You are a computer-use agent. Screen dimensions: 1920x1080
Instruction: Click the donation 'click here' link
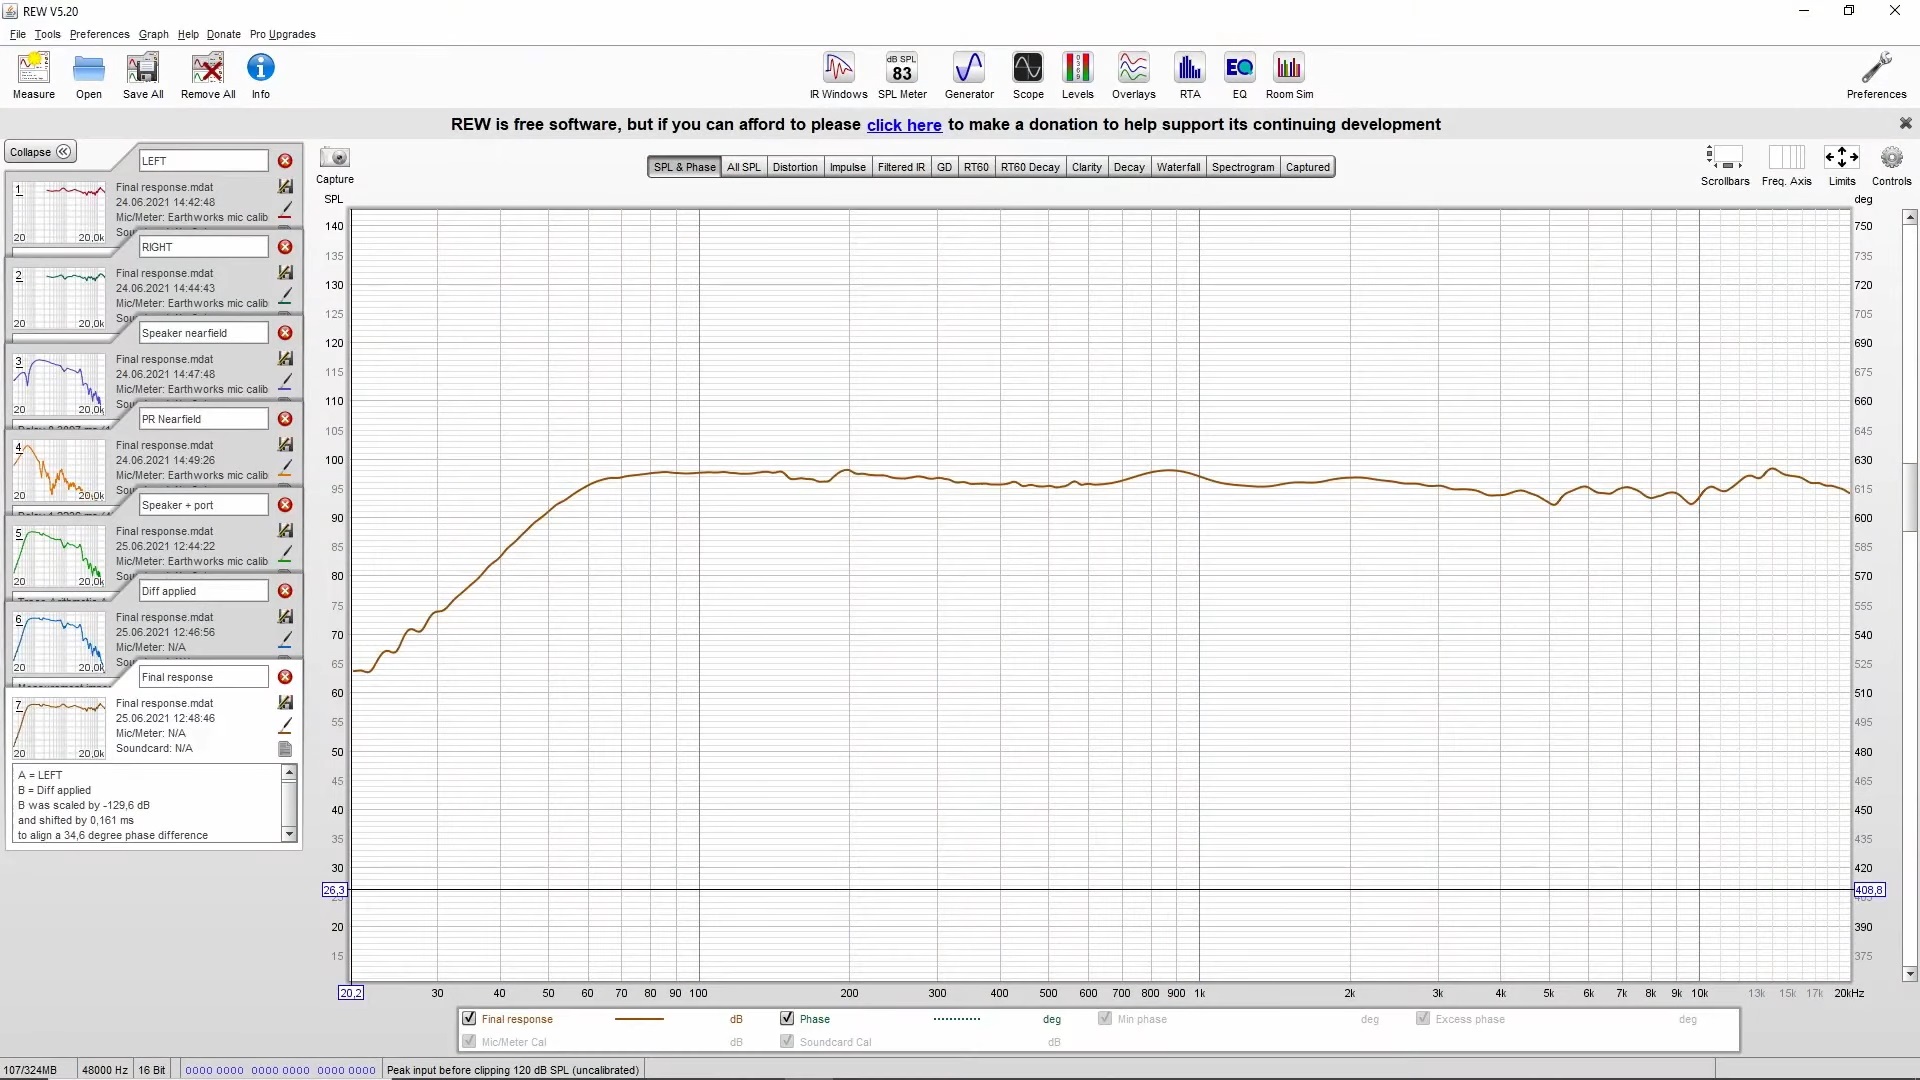tap(903, 125)
